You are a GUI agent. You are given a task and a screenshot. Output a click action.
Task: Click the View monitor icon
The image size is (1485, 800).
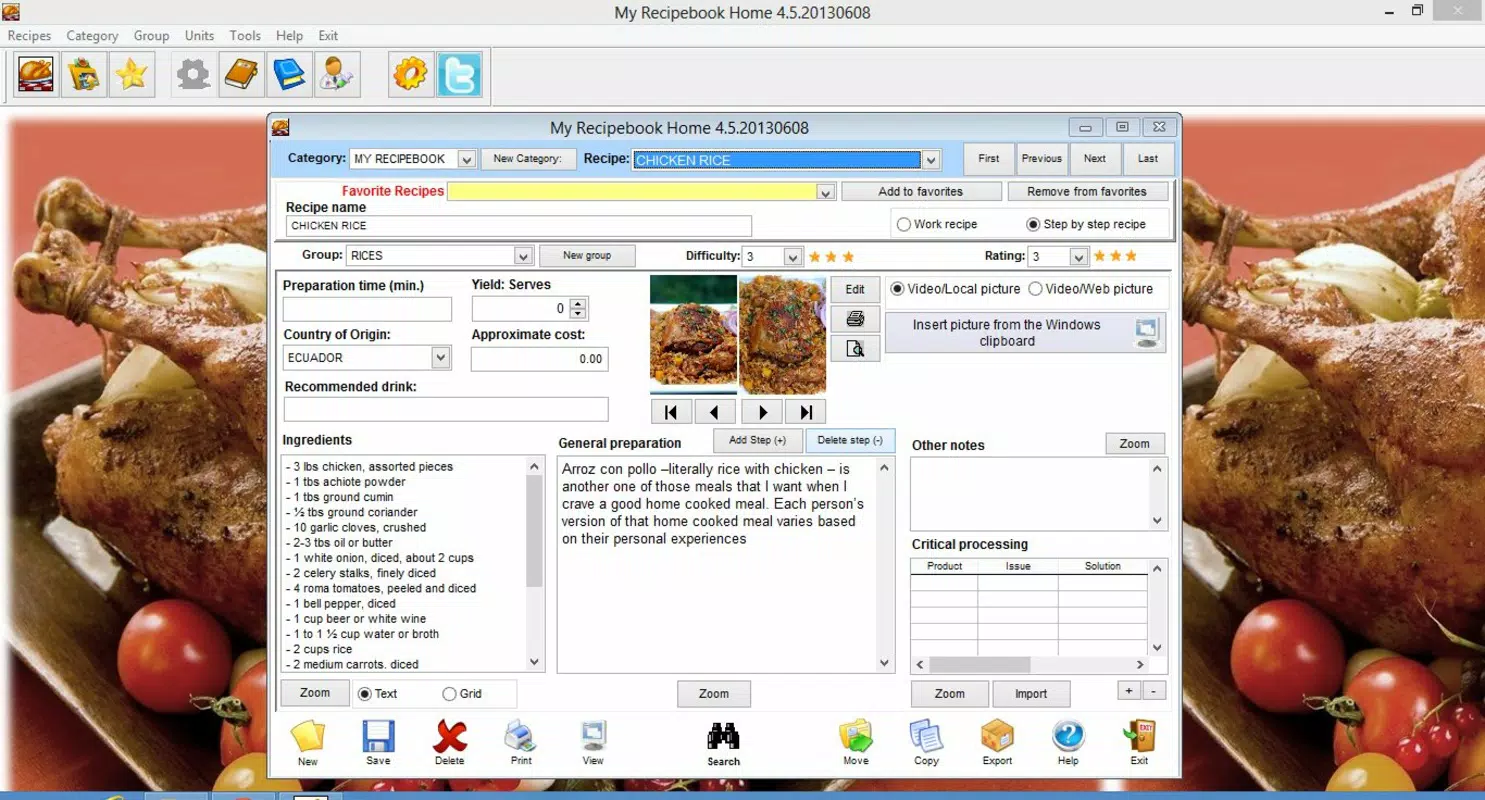pos(593,743)
